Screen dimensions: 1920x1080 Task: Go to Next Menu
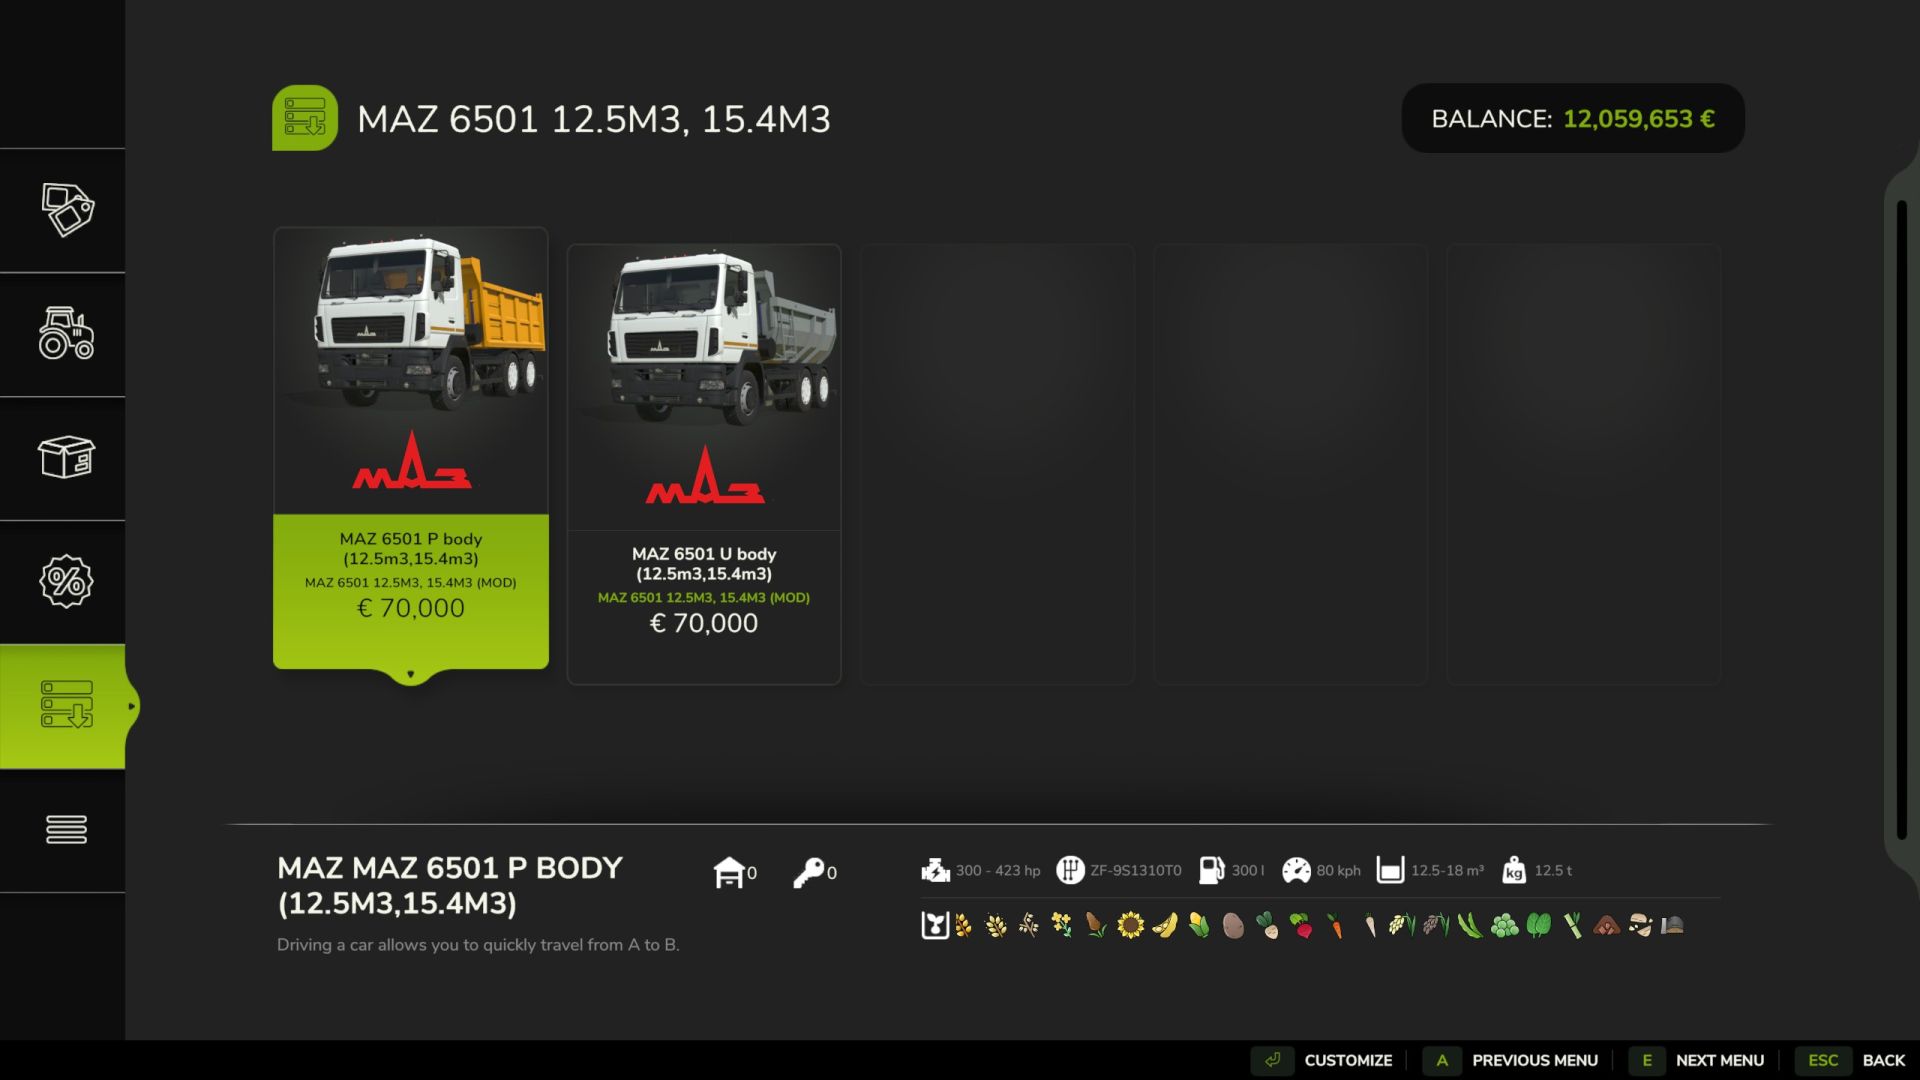(1698, 1060)
